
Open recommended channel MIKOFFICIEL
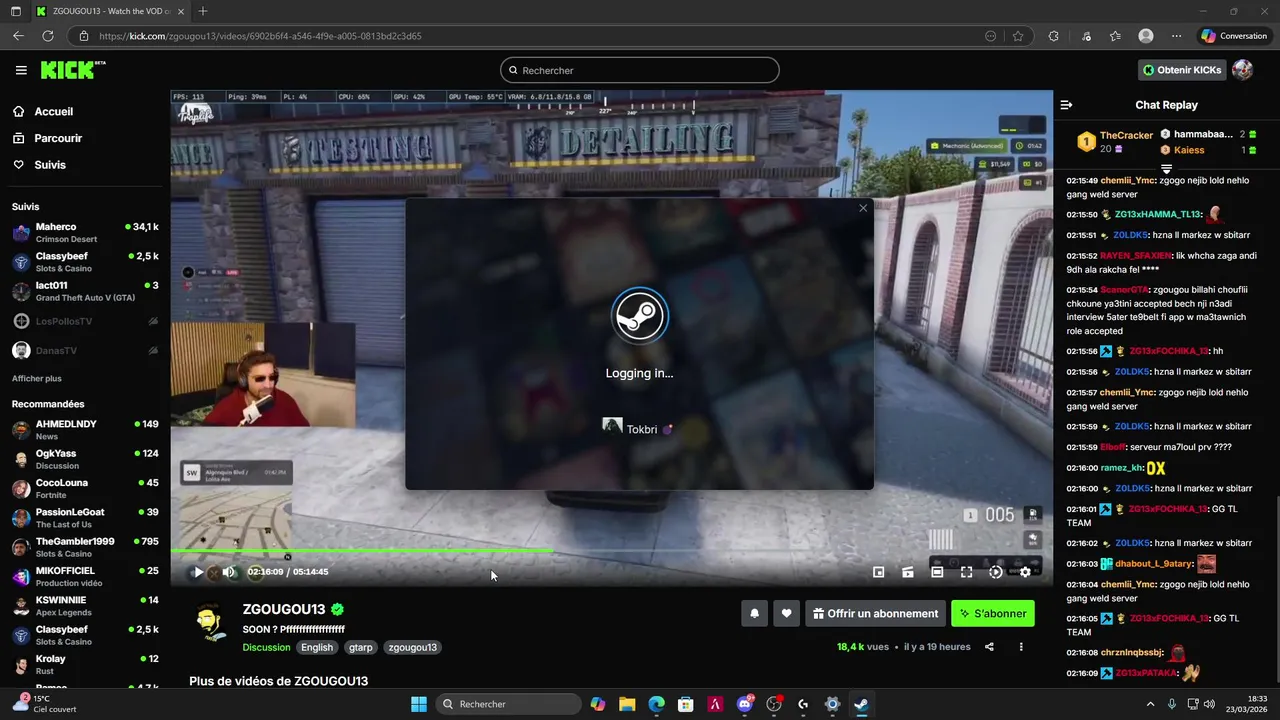[x=85, y=577]
